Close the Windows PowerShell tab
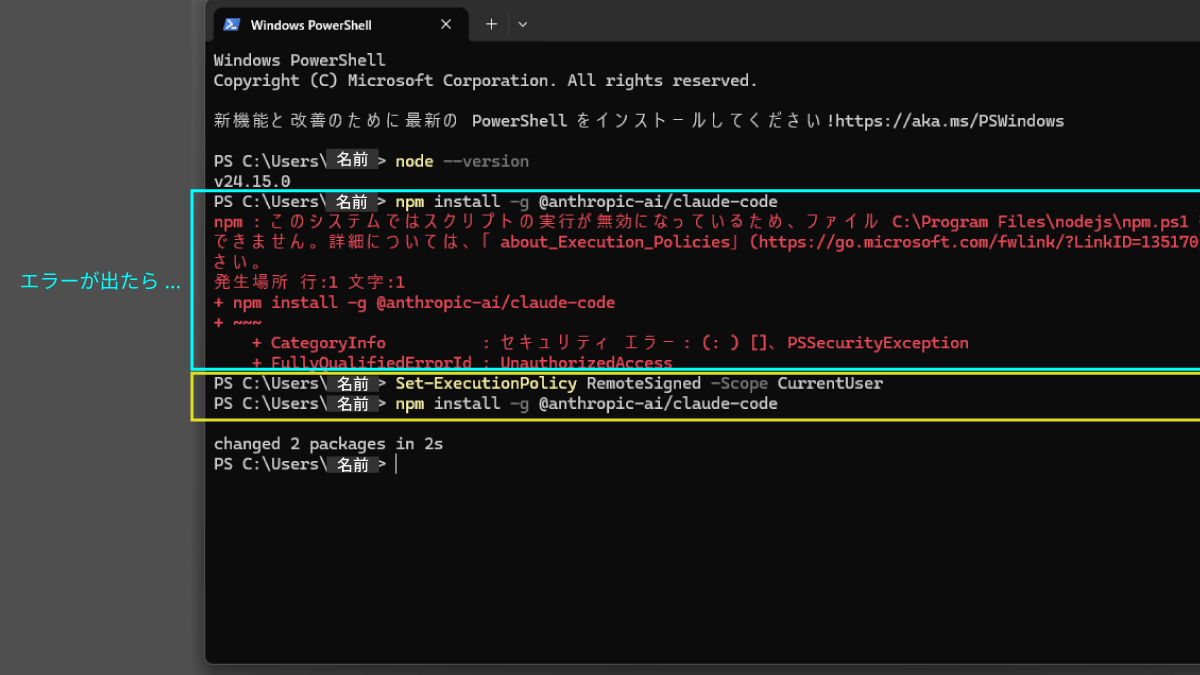The image size is (1200, 675). [447, 25]
